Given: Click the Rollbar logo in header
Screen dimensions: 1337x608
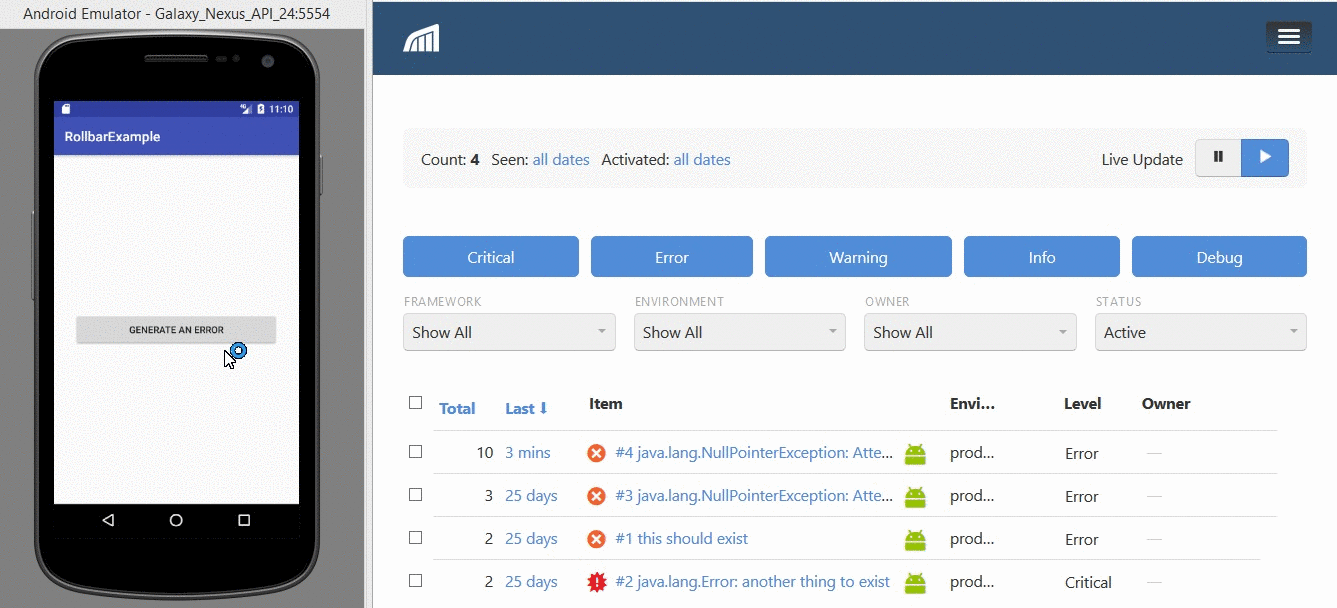Looking at the screenshot, I should pos(421,39).
